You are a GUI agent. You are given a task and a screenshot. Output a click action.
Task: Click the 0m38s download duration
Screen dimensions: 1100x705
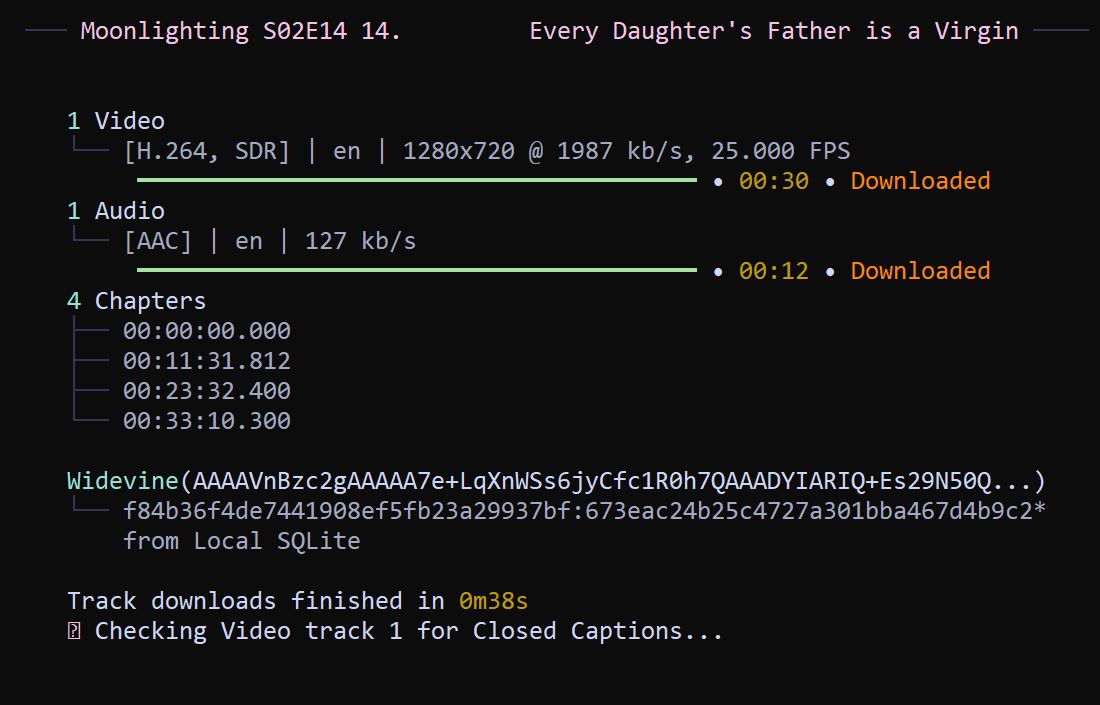(493, 601)
